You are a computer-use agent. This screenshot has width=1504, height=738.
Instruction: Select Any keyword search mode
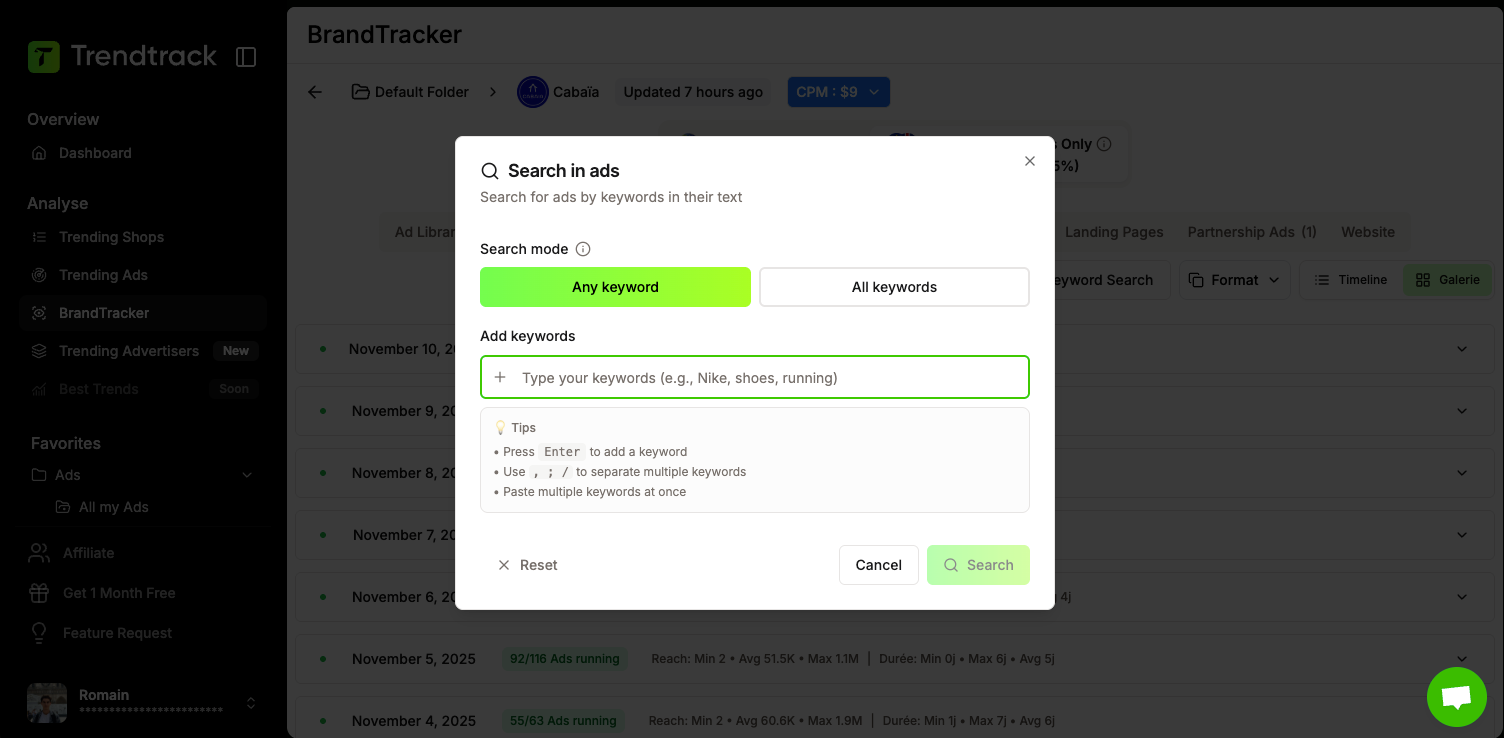[x=615, y=287]
